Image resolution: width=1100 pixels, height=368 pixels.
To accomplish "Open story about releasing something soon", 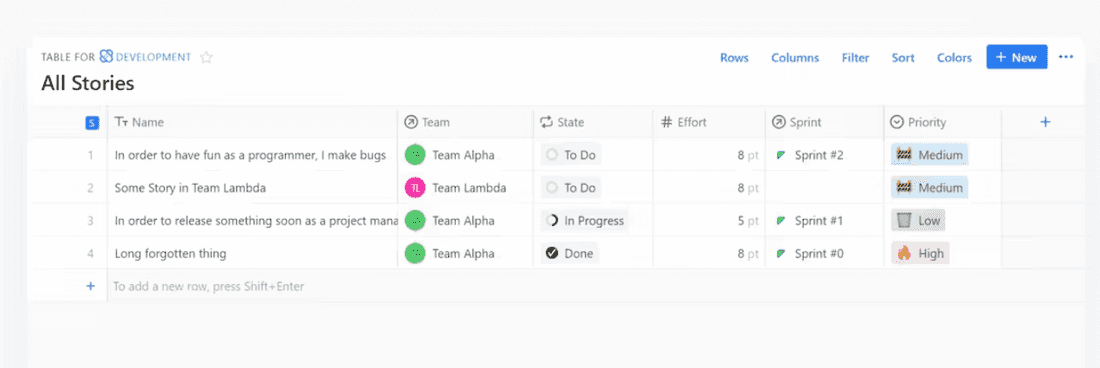I will point(256,221).
